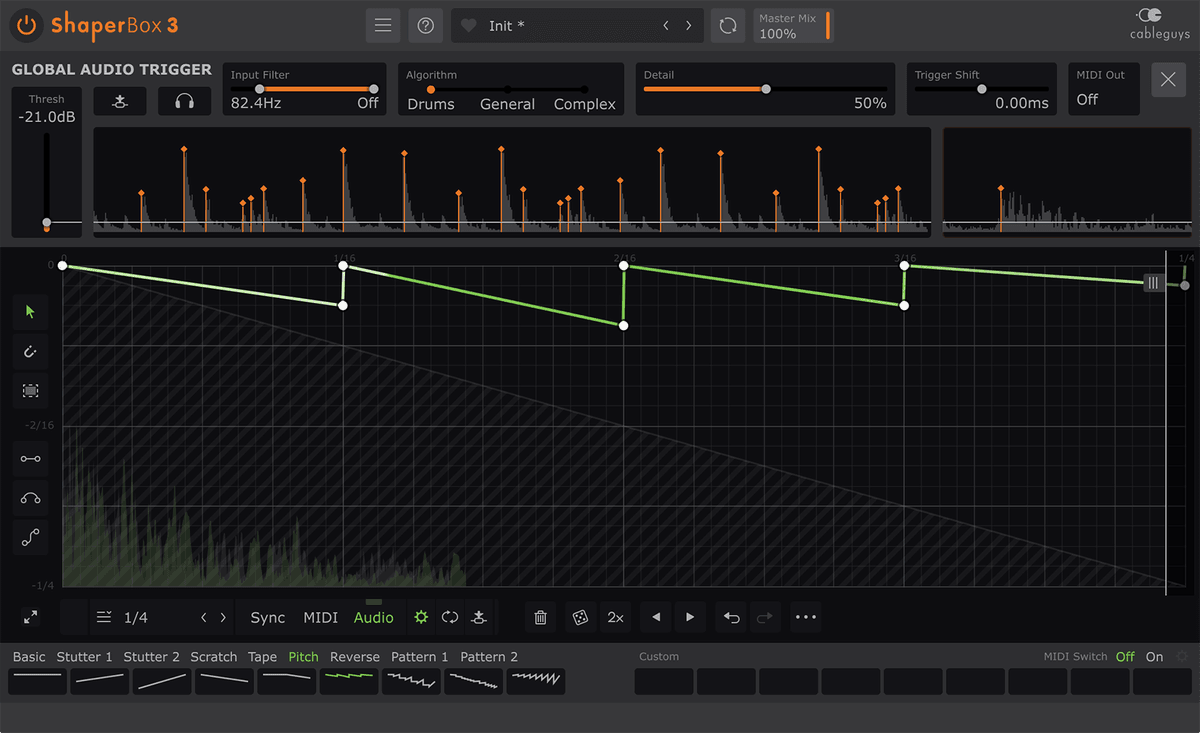Activate the region selection tool
The height and width of the screenshot is (733, 1200).
pos(30,390)
